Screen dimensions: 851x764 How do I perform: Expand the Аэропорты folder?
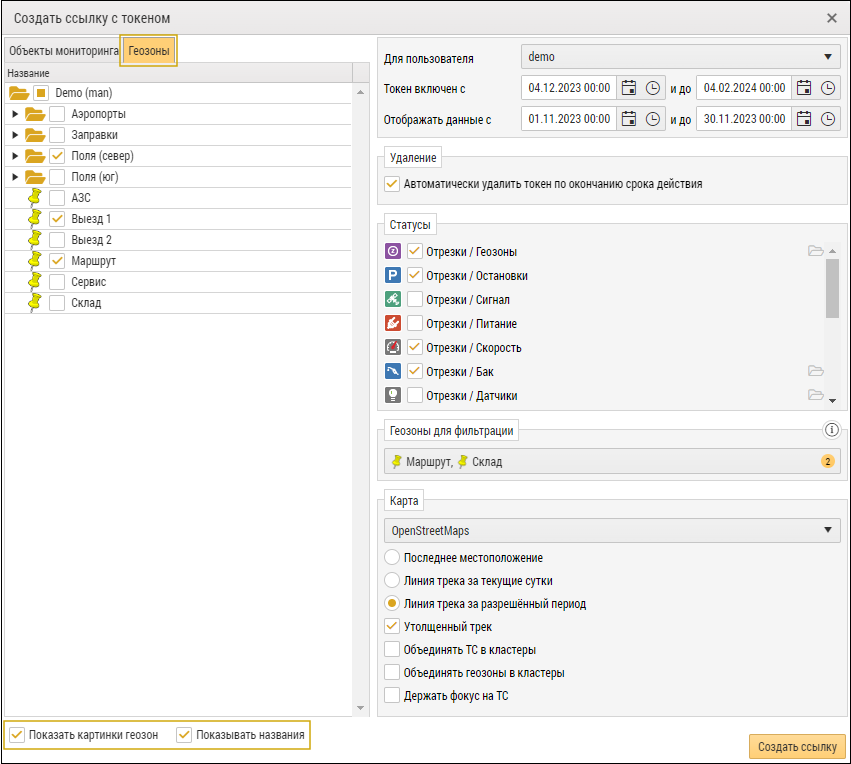pyautogui.click(x=15, y=114)
